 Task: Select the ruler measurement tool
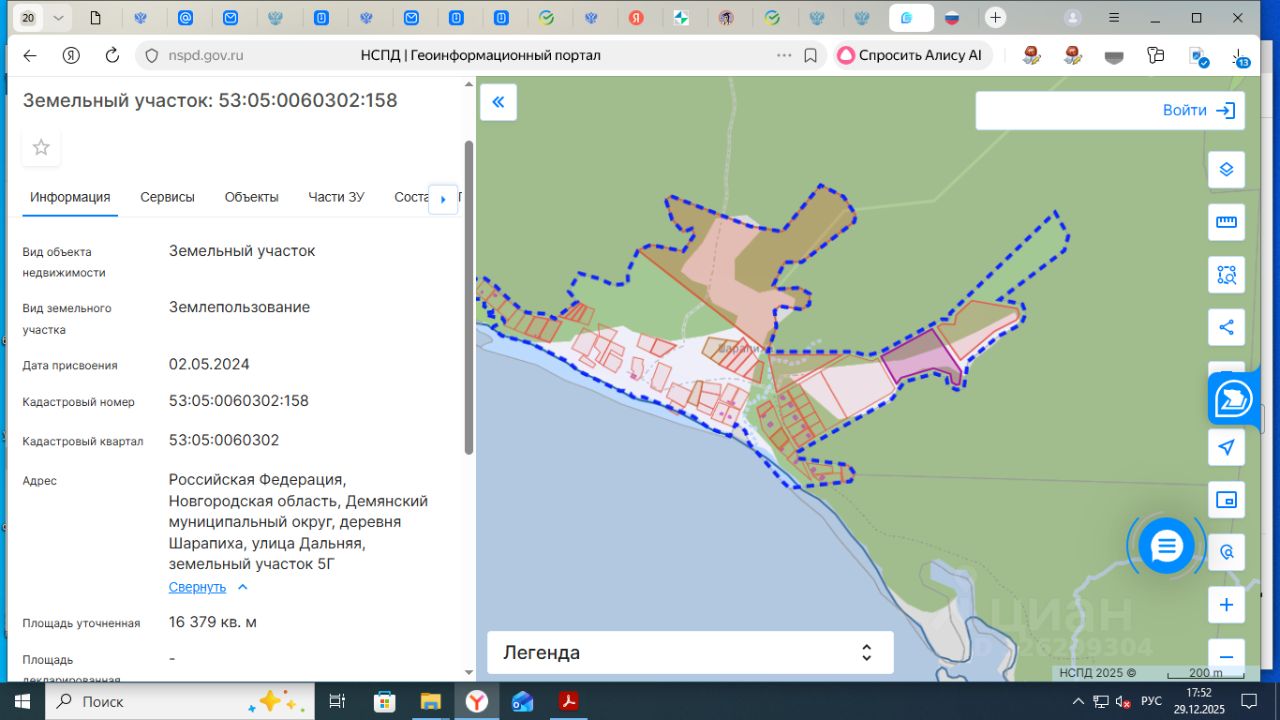1226,222
